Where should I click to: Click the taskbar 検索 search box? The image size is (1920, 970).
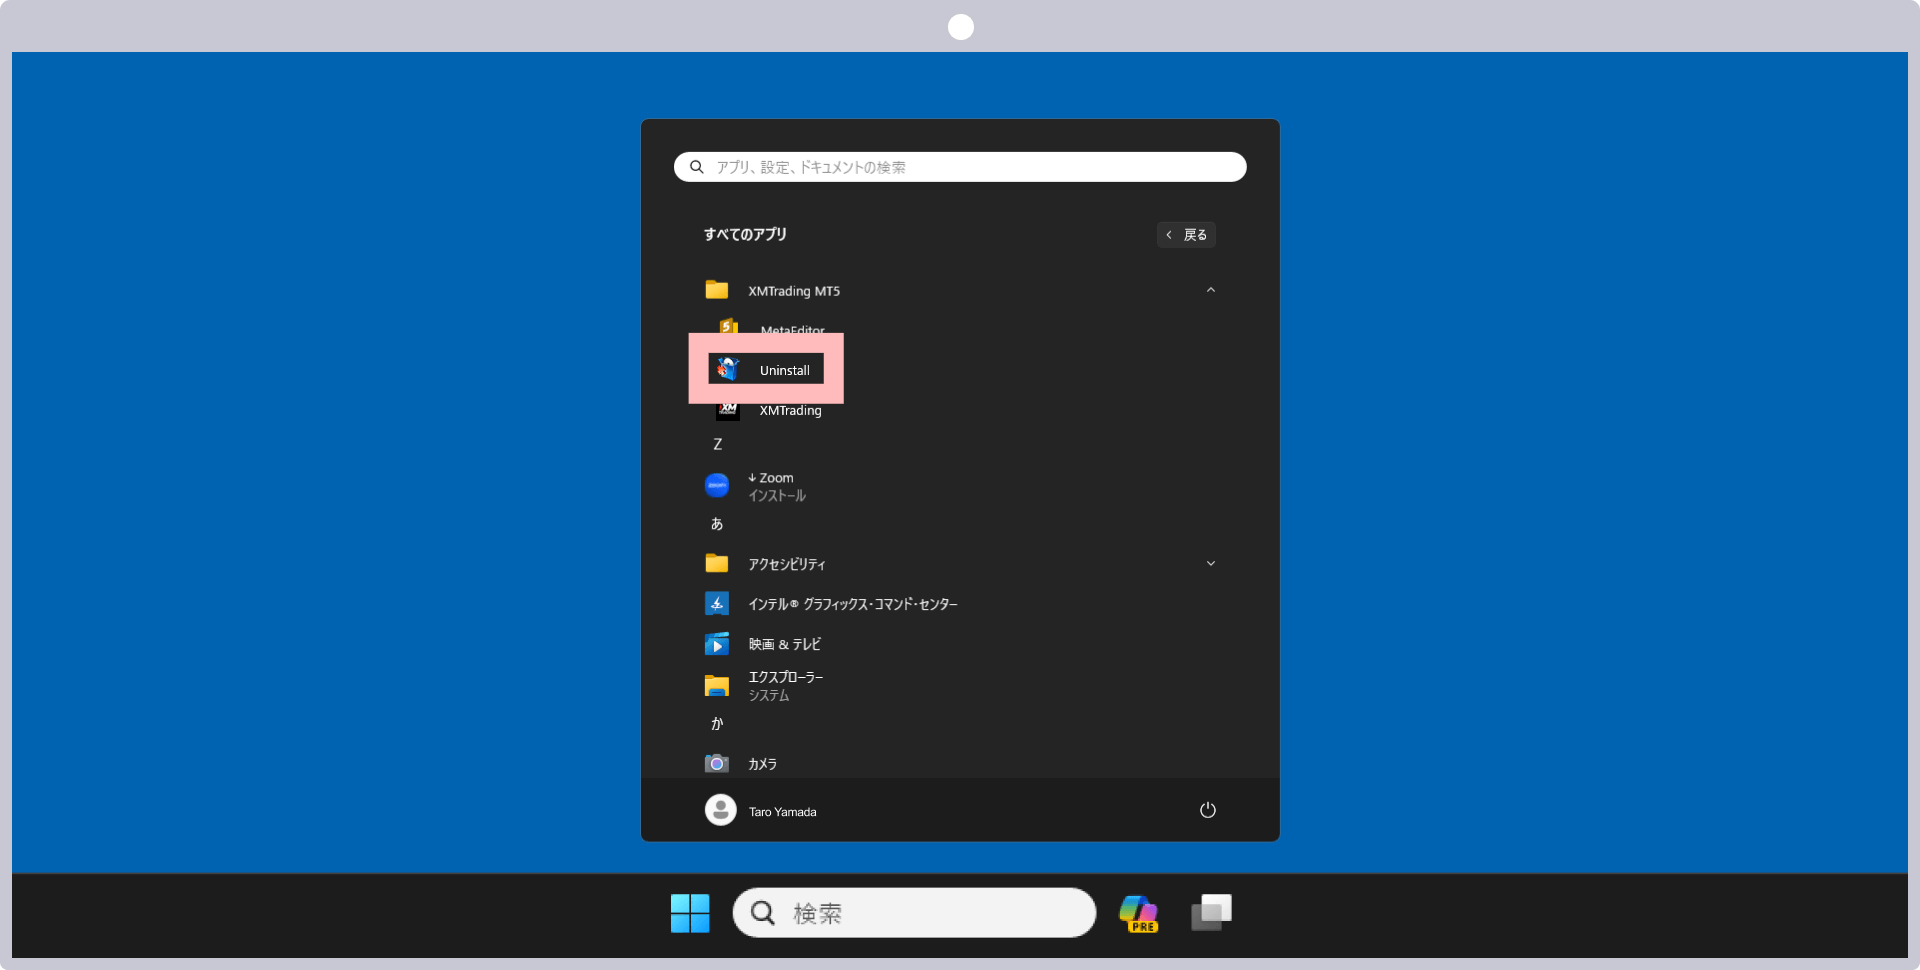tap(914, 913)
